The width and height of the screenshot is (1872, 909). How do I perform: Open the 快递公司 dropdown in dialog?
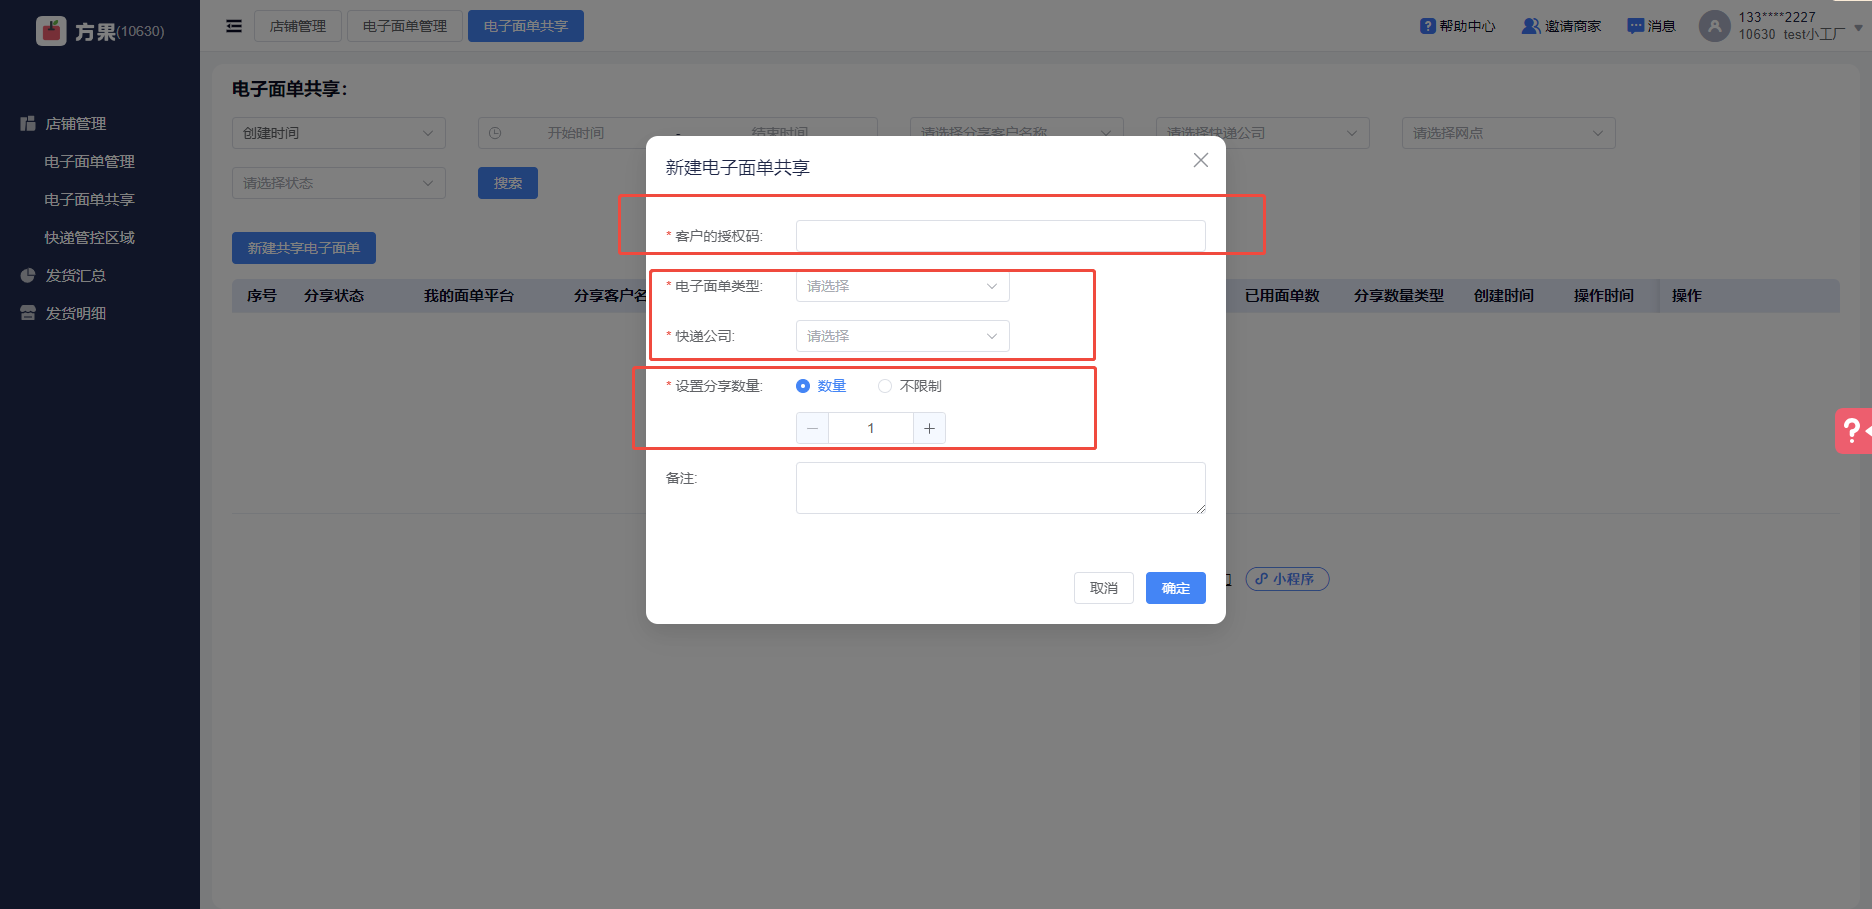pos(902,336)
